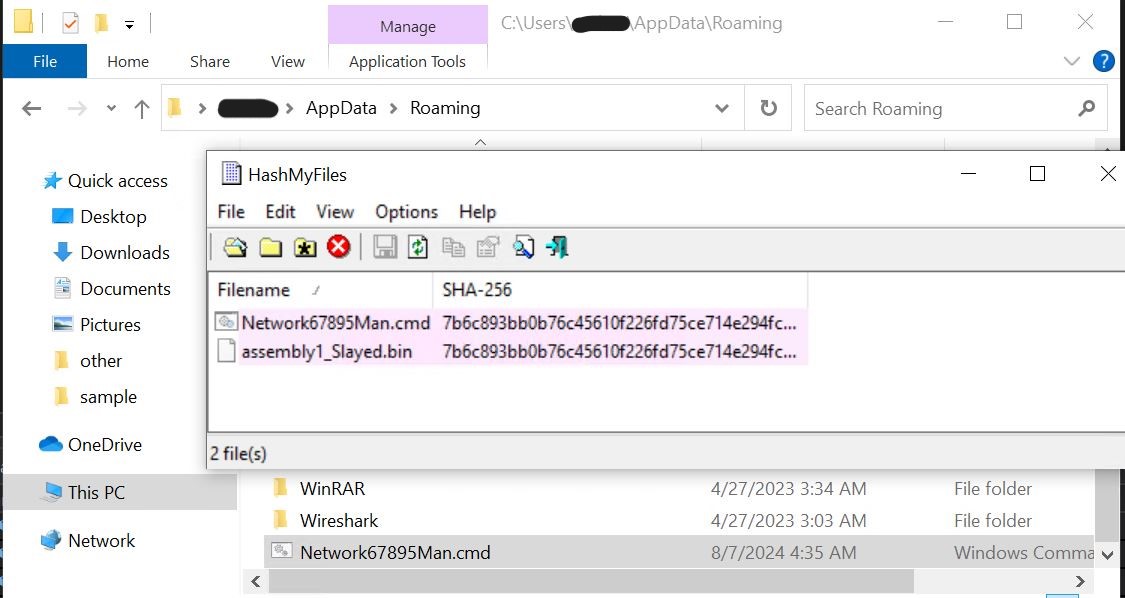The image size is (1125, 598).
Task: Collapse the ribbon using the chevron
Action: [1072, 61]
